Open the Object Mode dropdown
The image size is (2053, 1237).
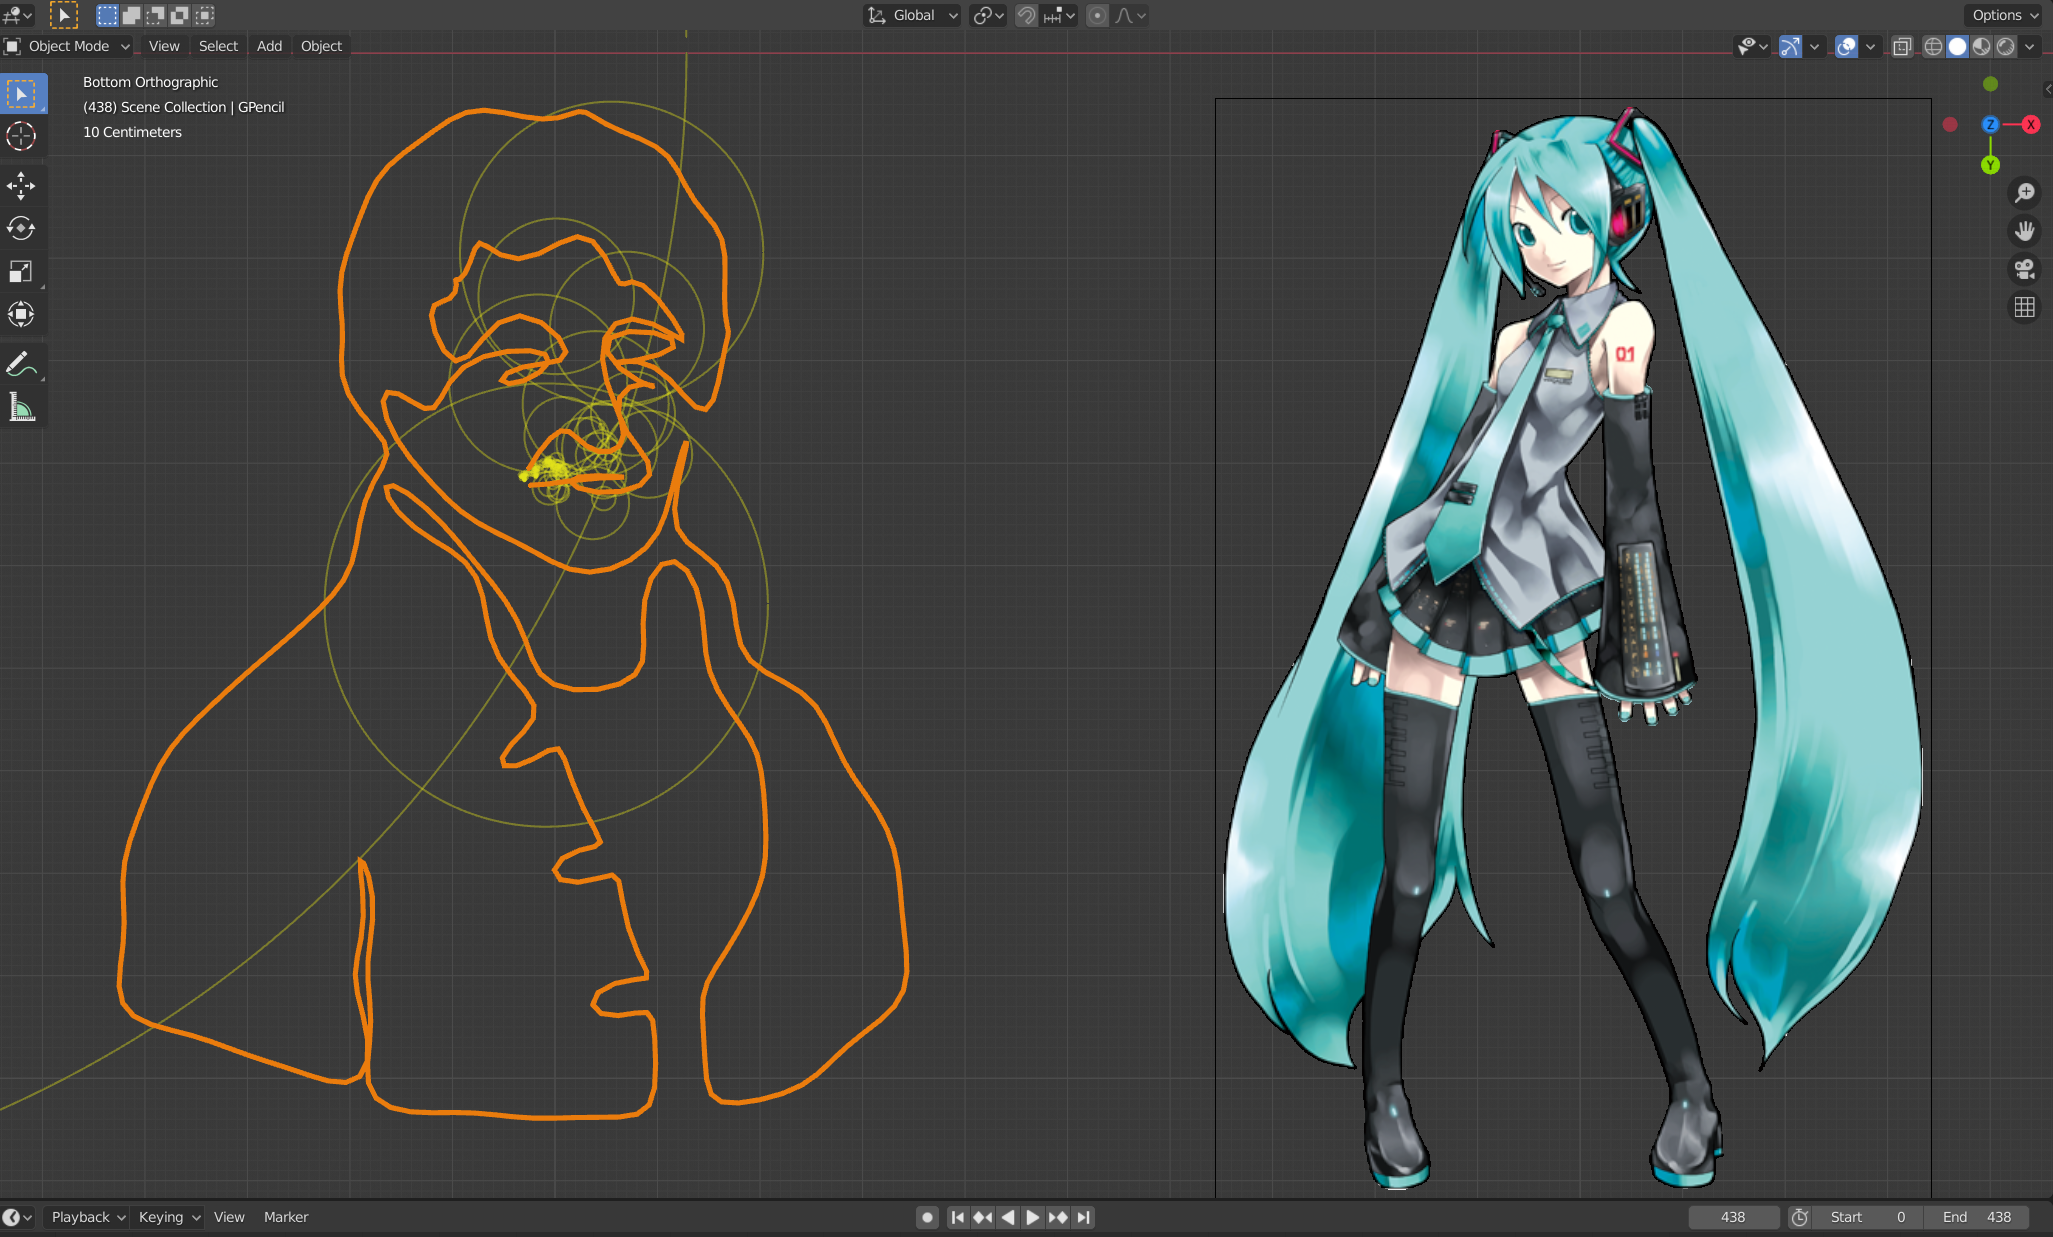(68, 46)
